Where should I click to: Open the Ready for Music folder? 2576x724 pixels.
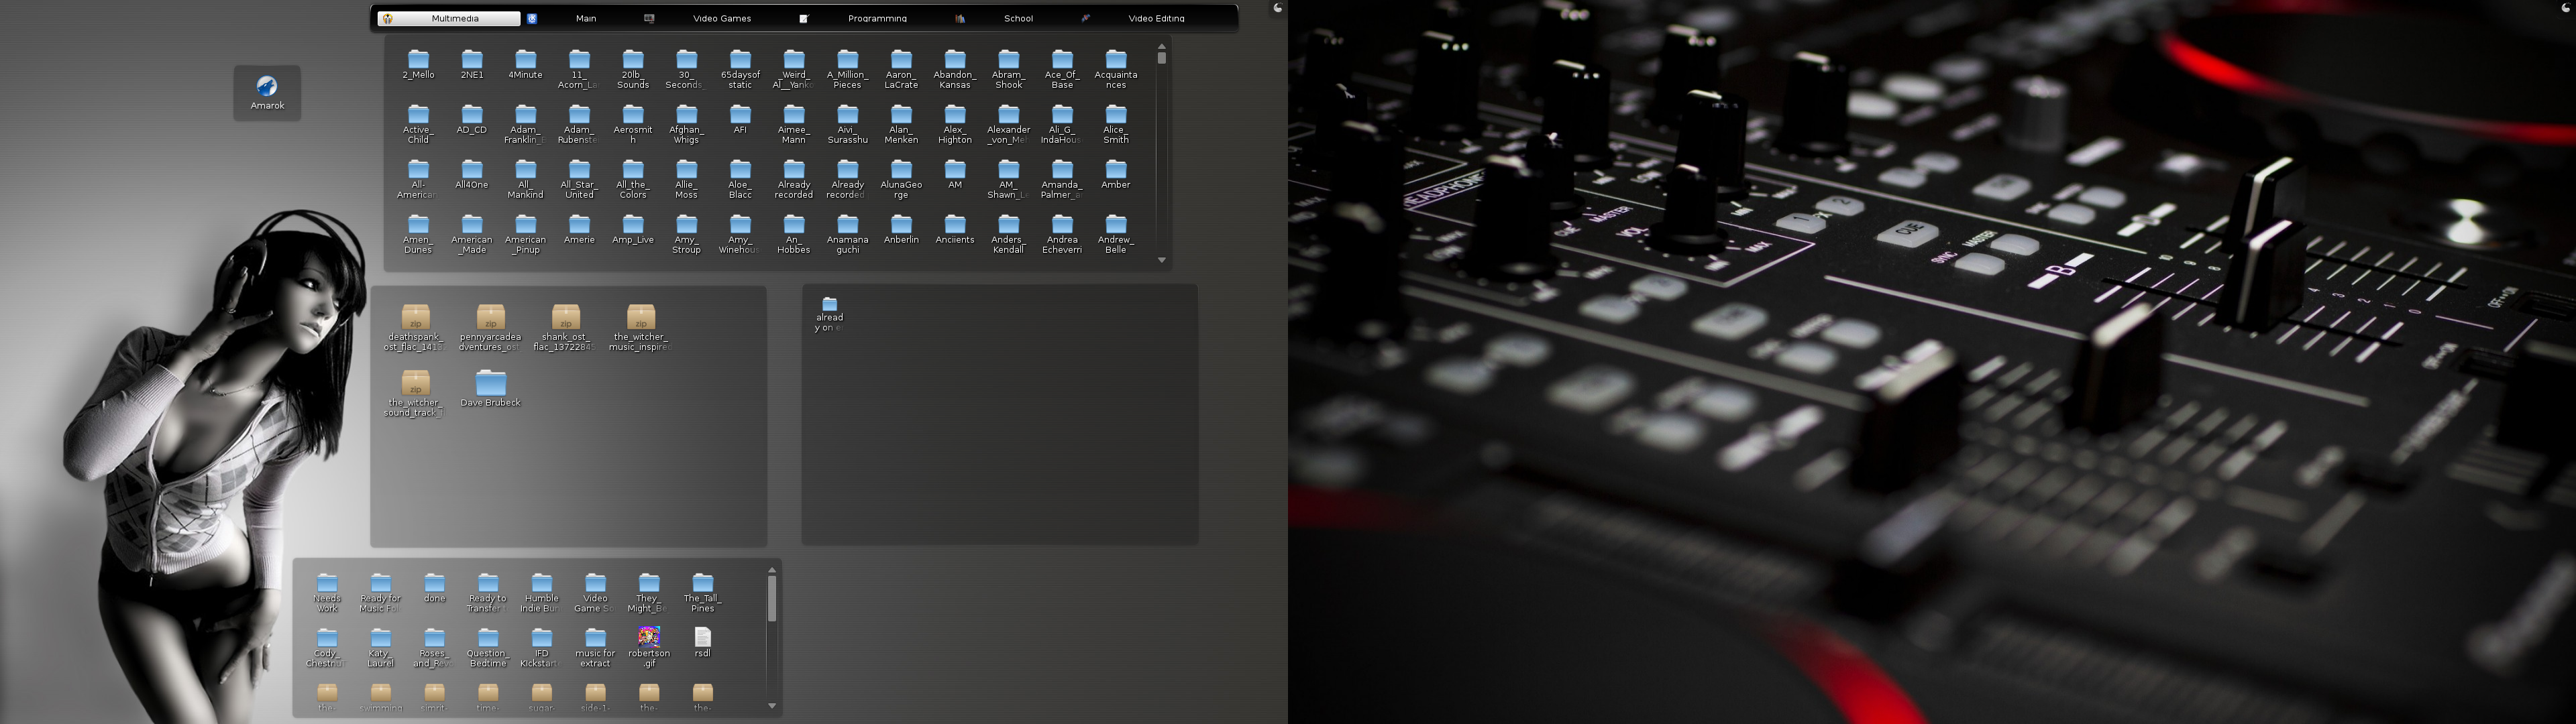[x=381, y=592]
